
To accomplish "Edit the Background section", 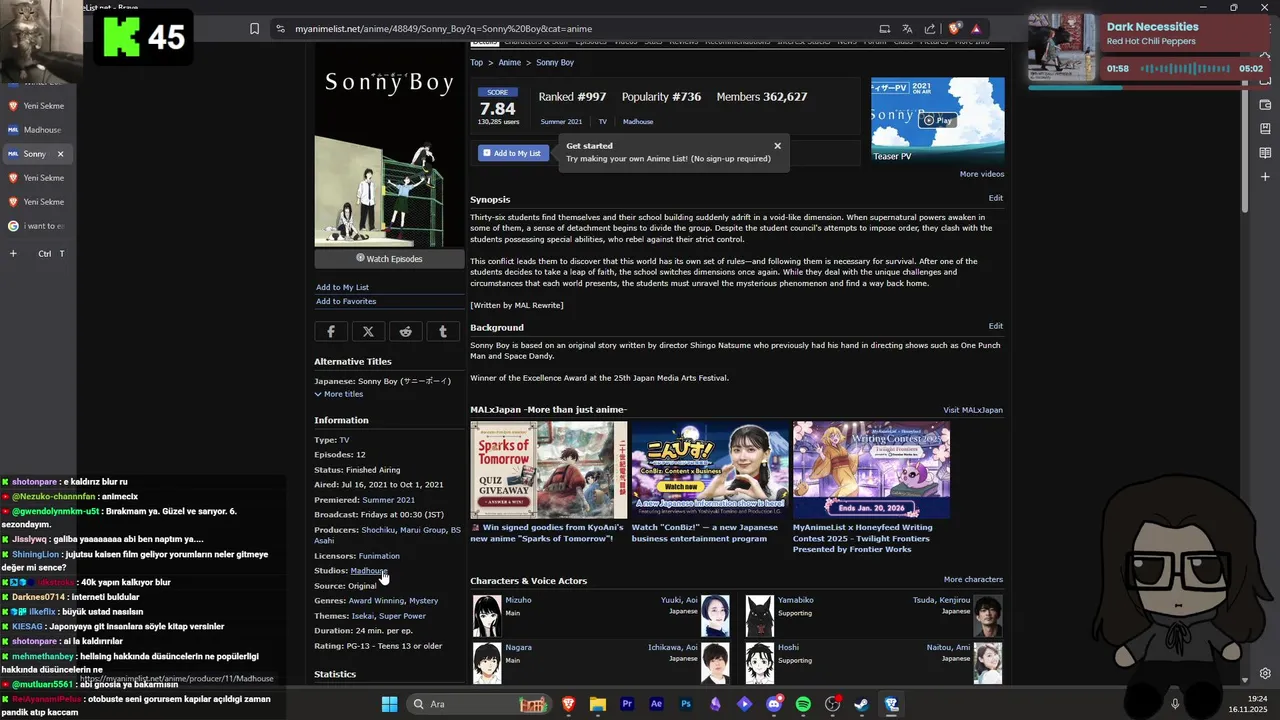I will point(996,326).
